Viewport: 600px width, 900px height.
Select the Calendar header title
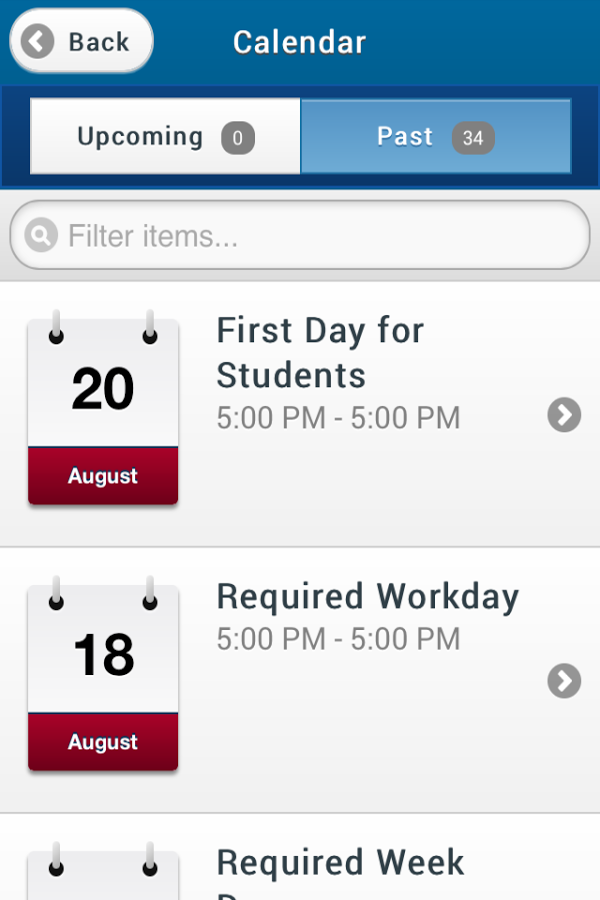click(x=299, y=42)
